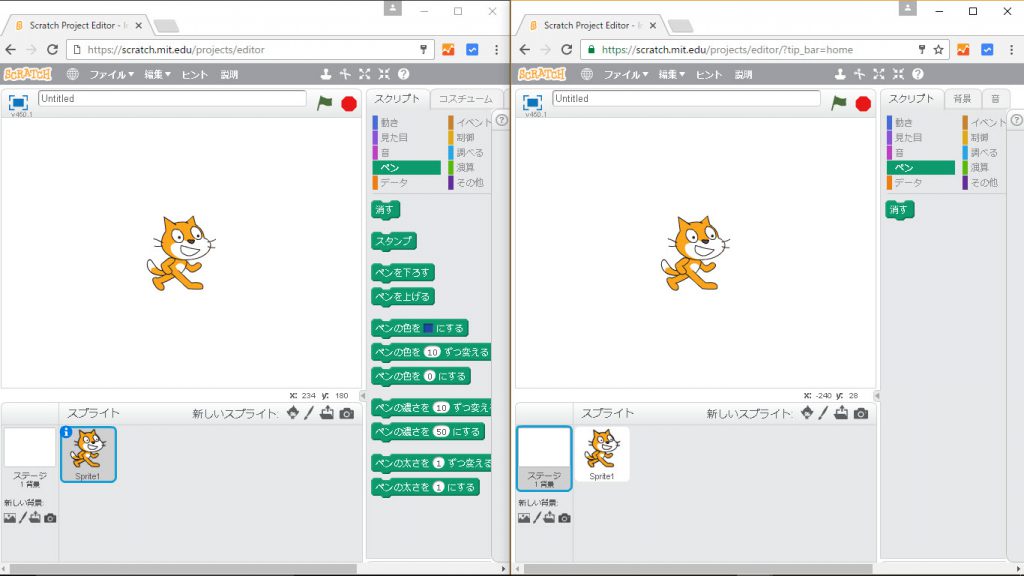This screenshot has width=1024, height=576.
Task: Toggle full screen stage in left window
Action: click(x=18, y=103)
